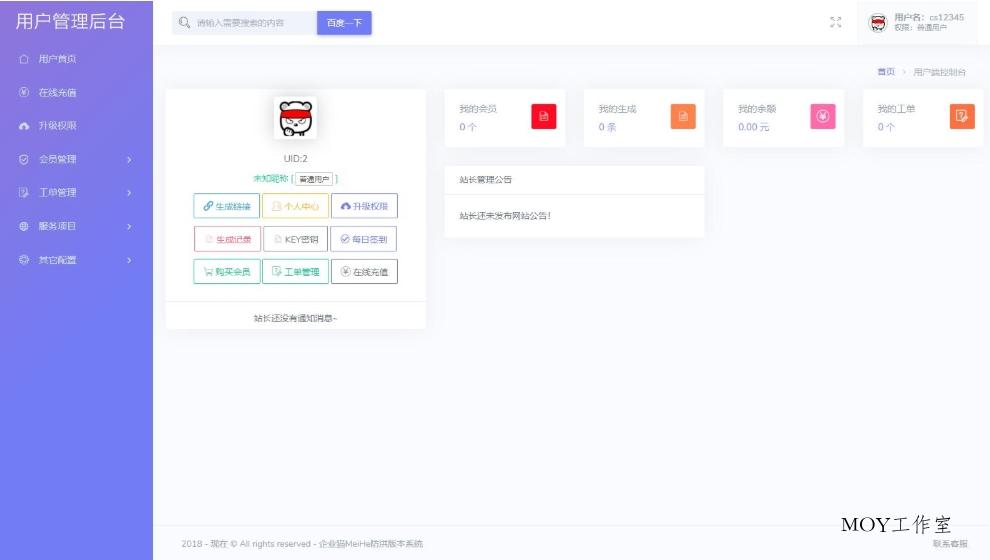This screenshot has height=560, width=990.
Task: Click the 站长还没有通知消息 text
Action: pyautogui.click(x=295, y=318)
